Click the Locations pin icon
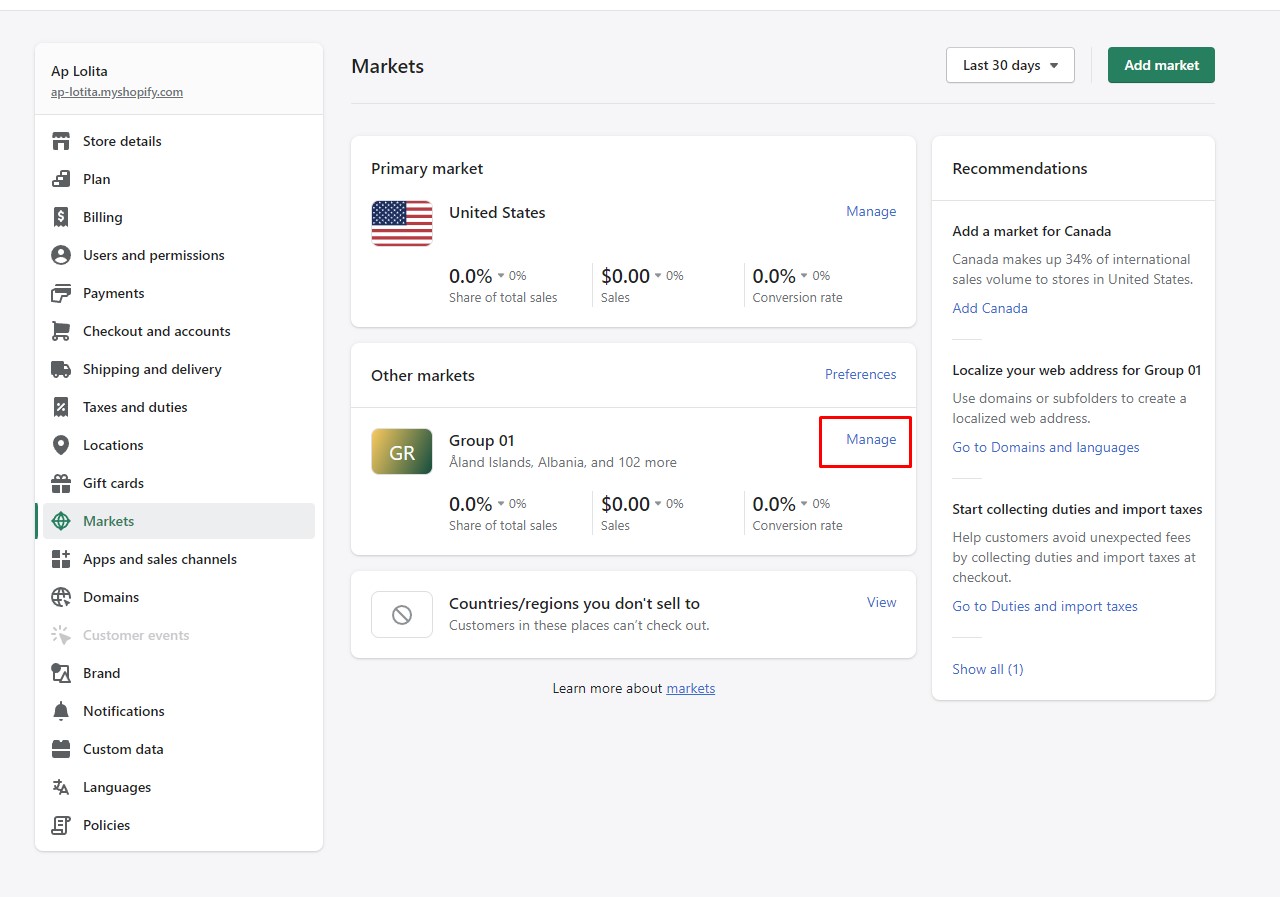This screenshot has width=1280, height=897. coord(61,445)
